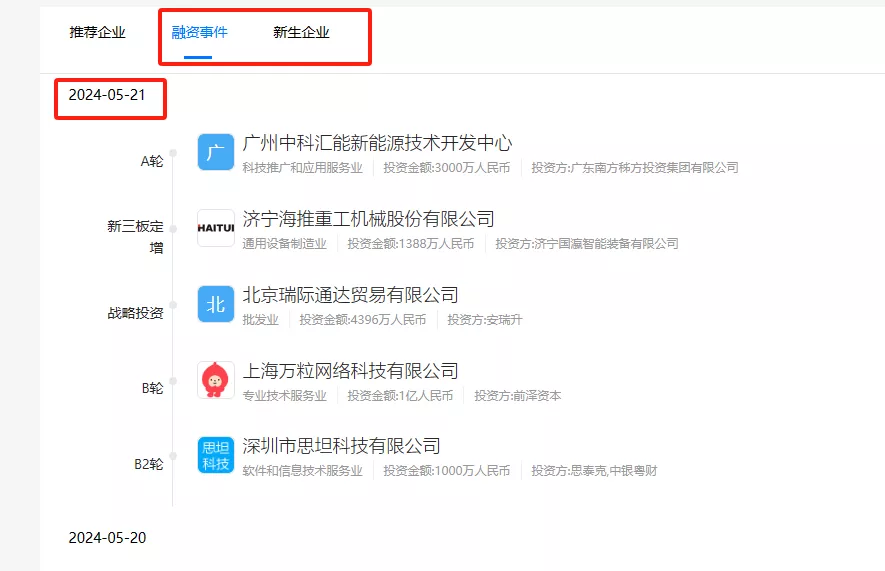Click 通用设备制造业 industry text
This screenshot has width=885, height=571.
284,244
